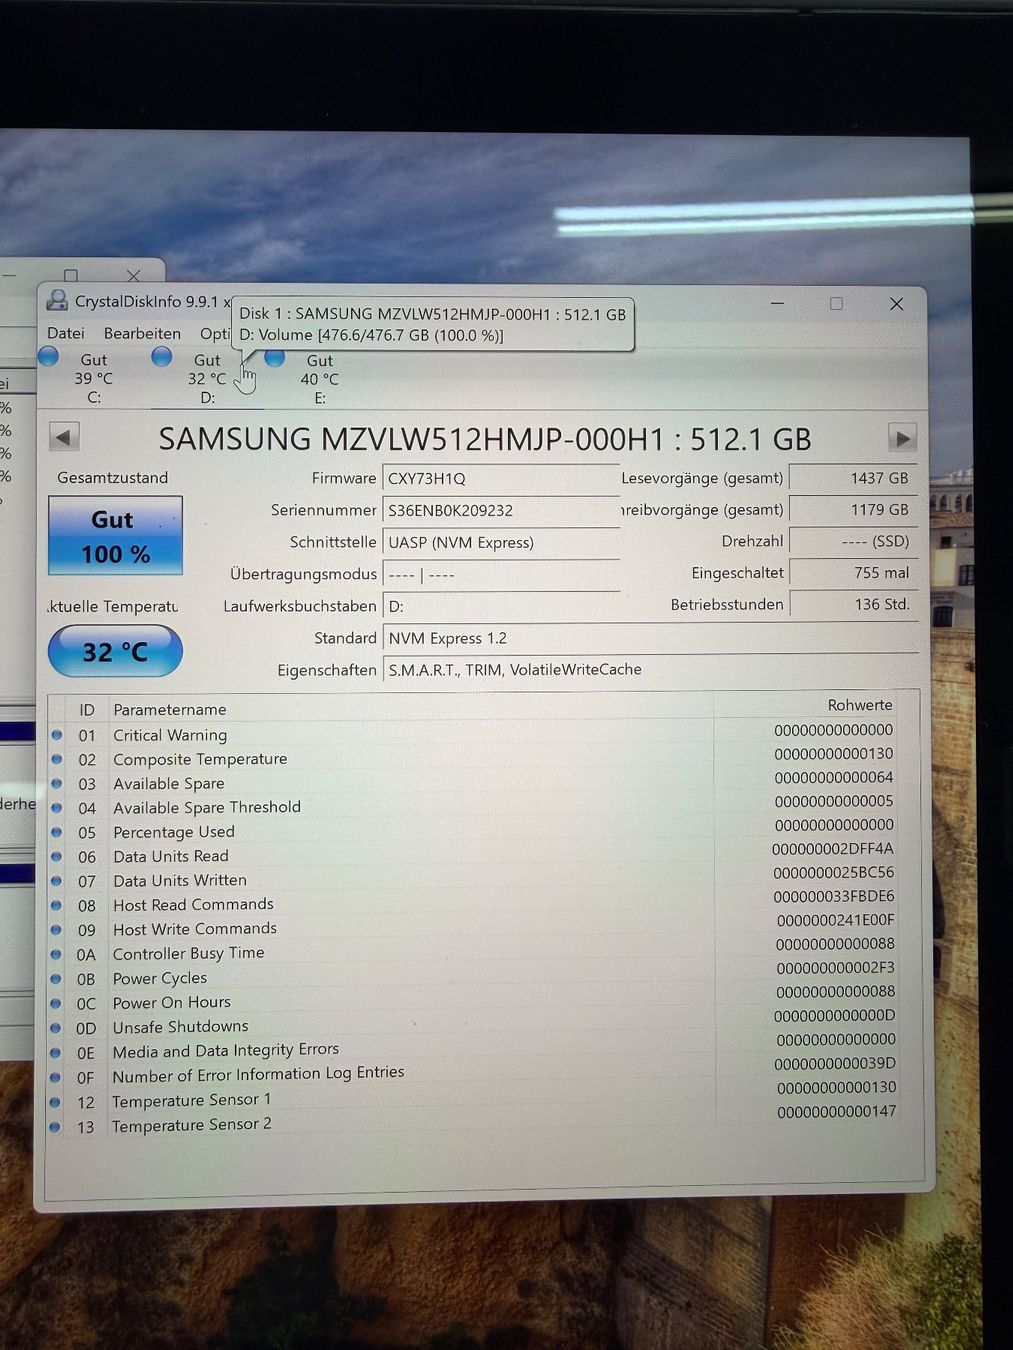Select the Power Cycles parameter name
The width and height of the screenshot is (1013, 1350).
click(x=160, y=978)
